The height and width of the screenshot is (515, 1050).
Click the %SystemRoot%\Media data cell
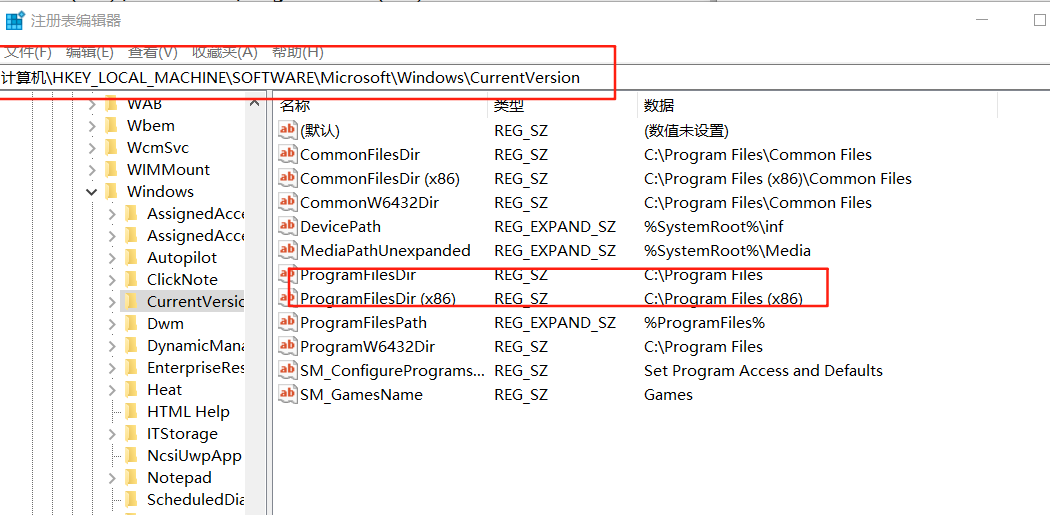(x=727, y=251)
